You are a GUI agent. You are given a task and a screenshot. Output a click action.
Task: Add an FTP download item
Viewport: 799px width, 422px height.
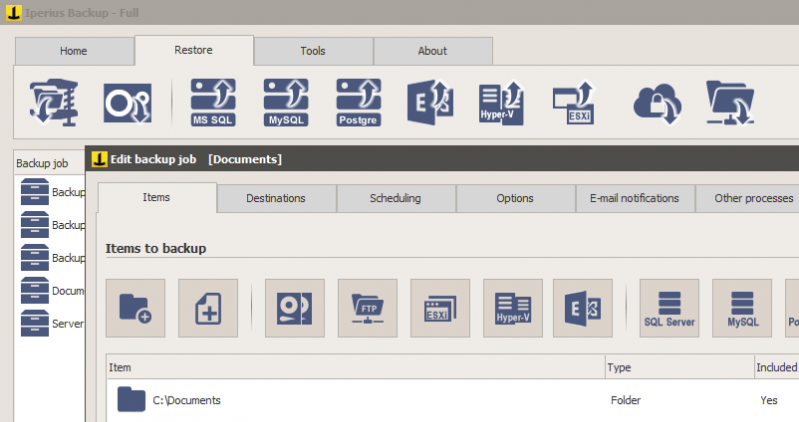[x=367, y=308]
